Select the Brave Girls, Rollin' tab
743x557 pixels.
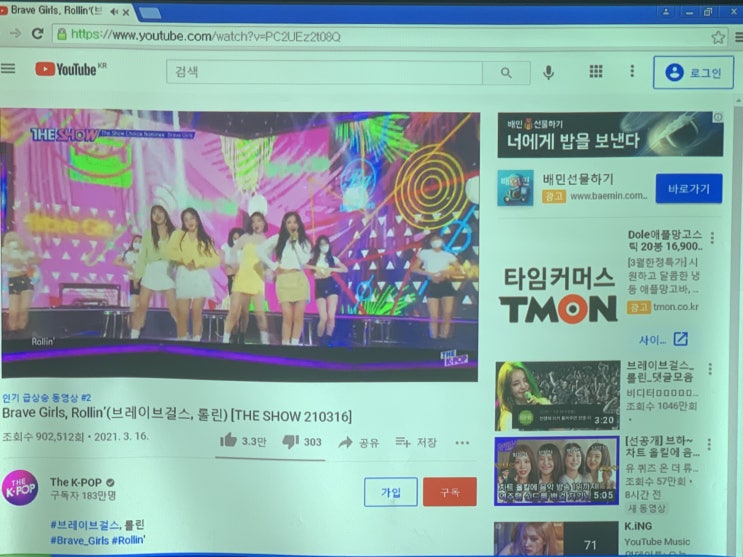[x=56, y=10]
